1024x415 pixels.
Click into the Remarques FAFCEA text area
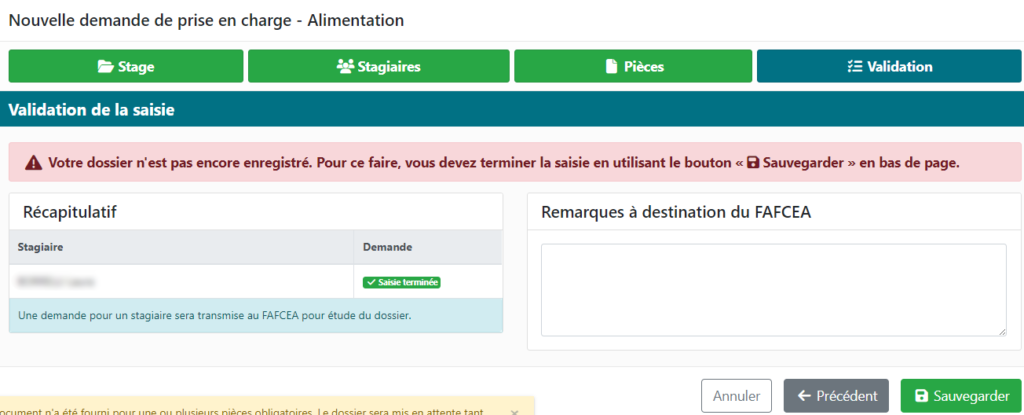click(773, 290)
